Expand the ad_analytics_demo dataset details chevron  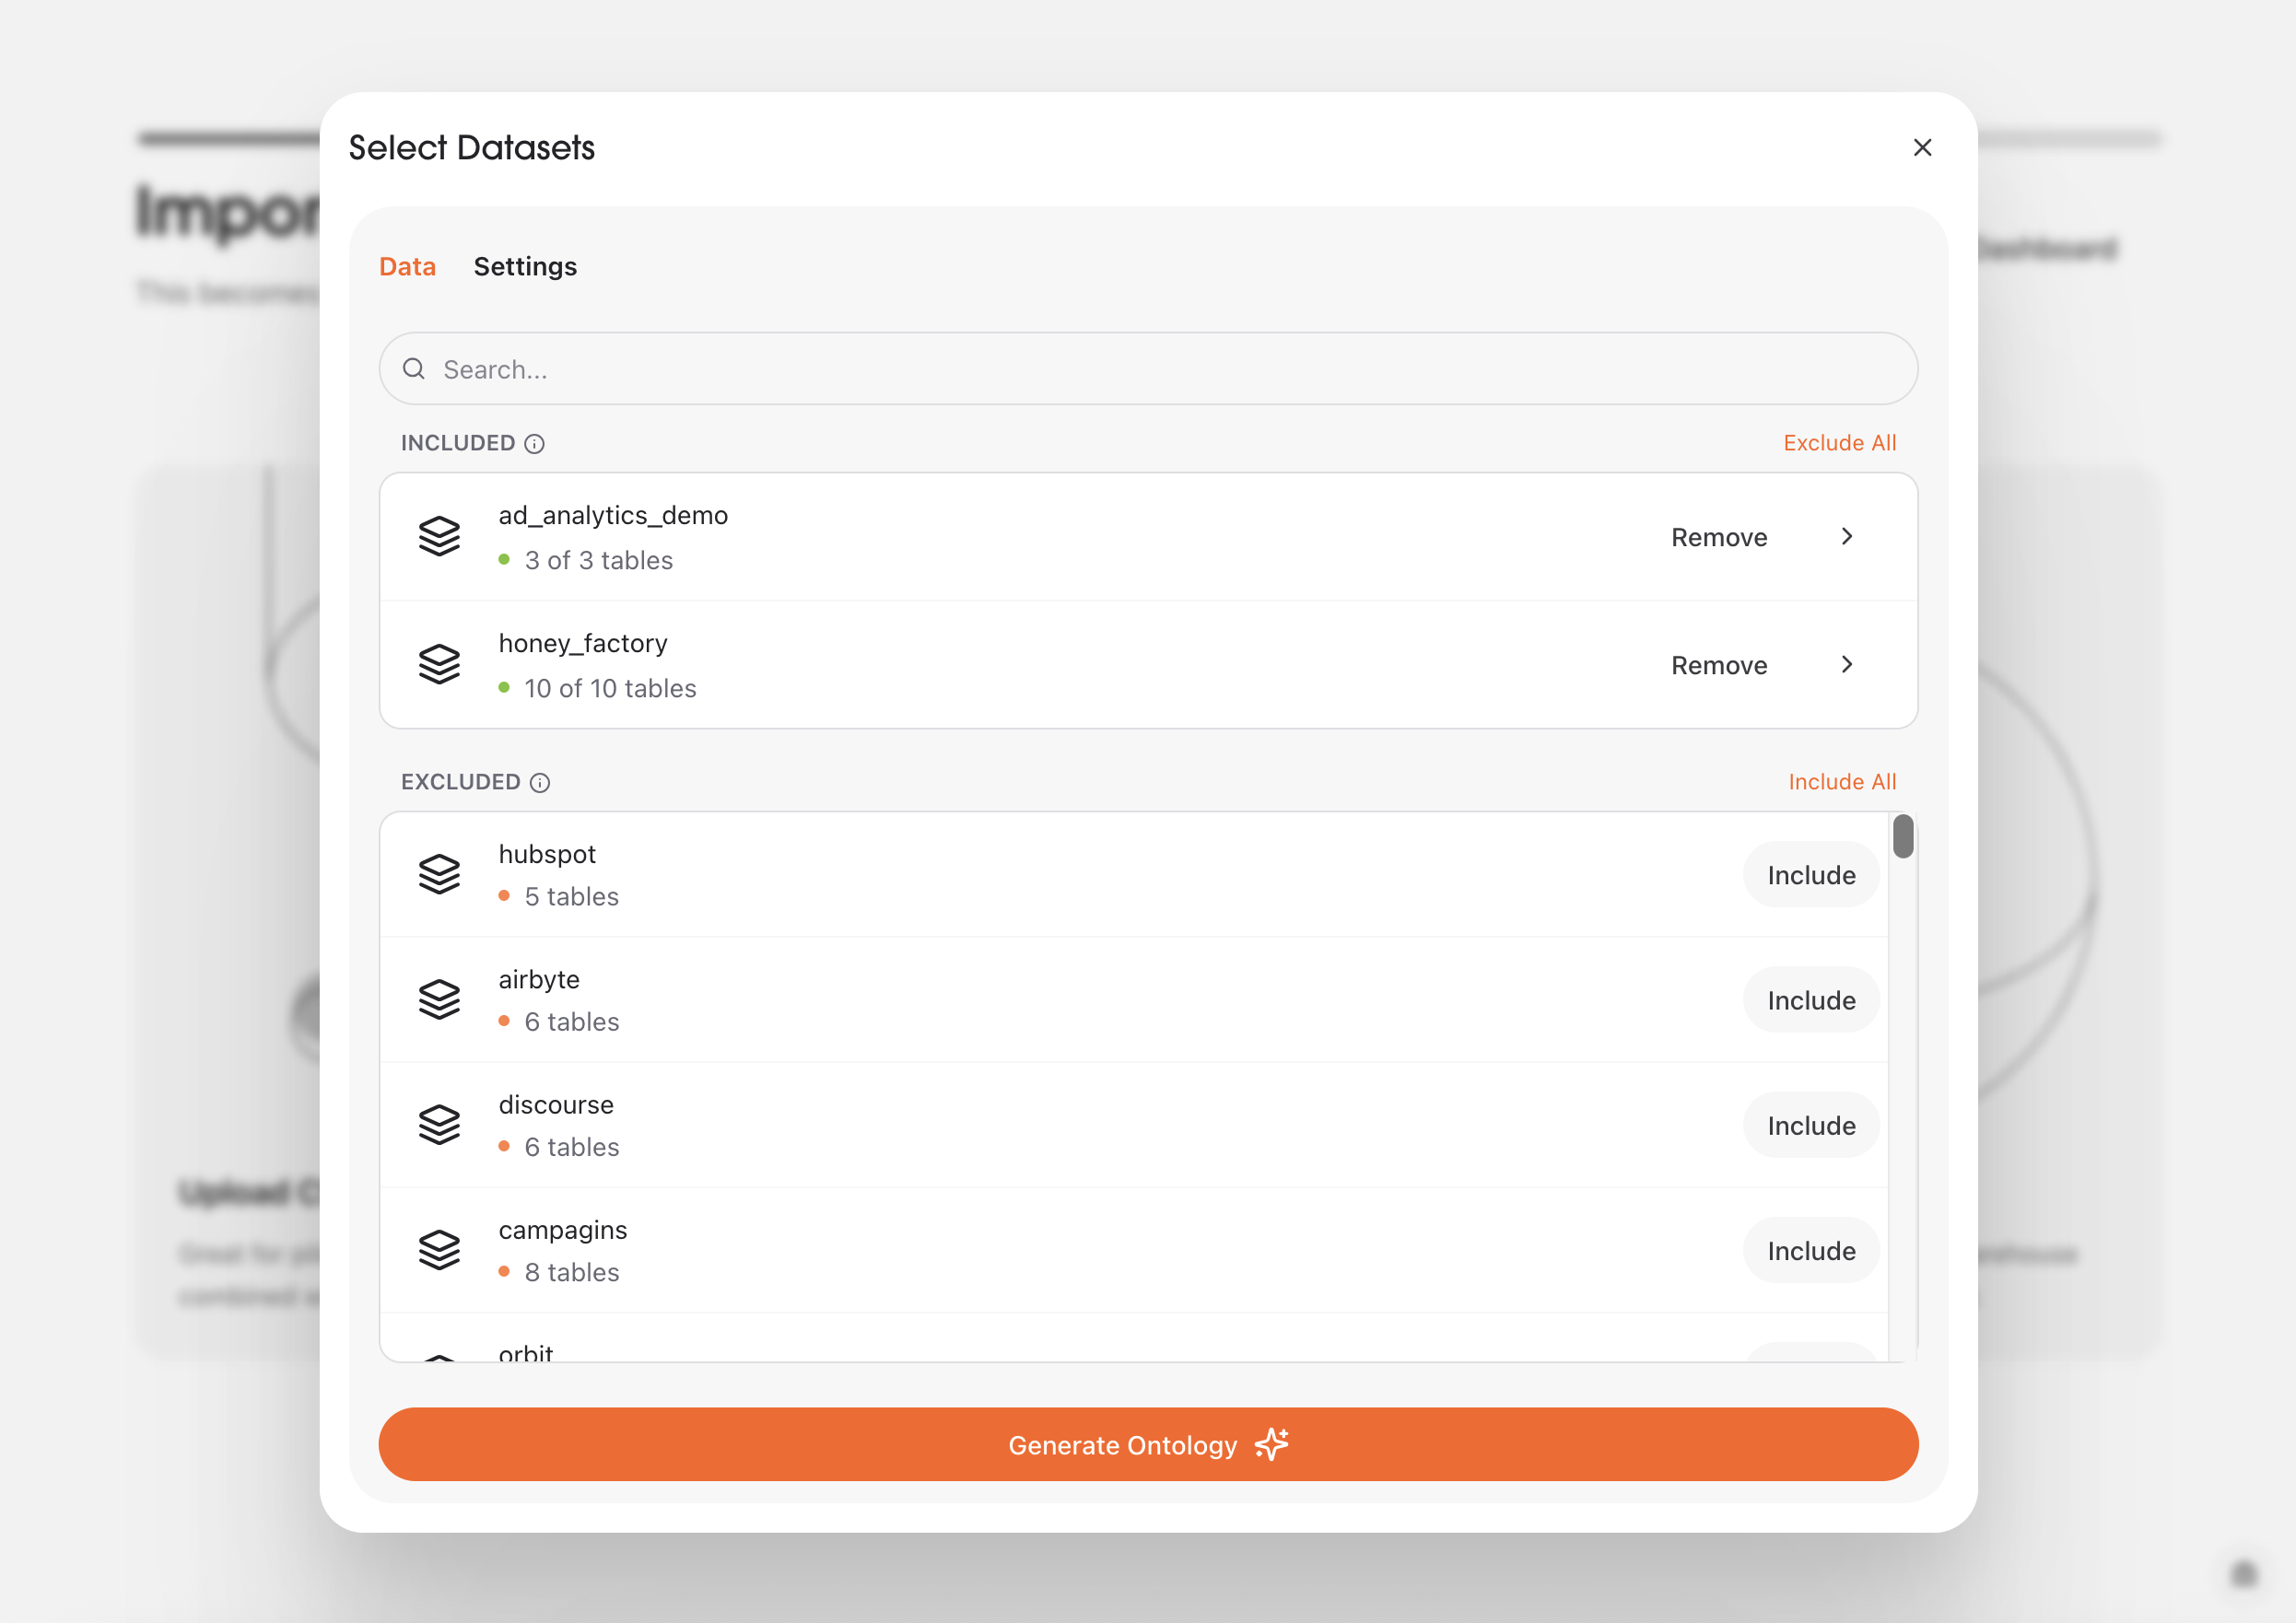pos(1847,536)
